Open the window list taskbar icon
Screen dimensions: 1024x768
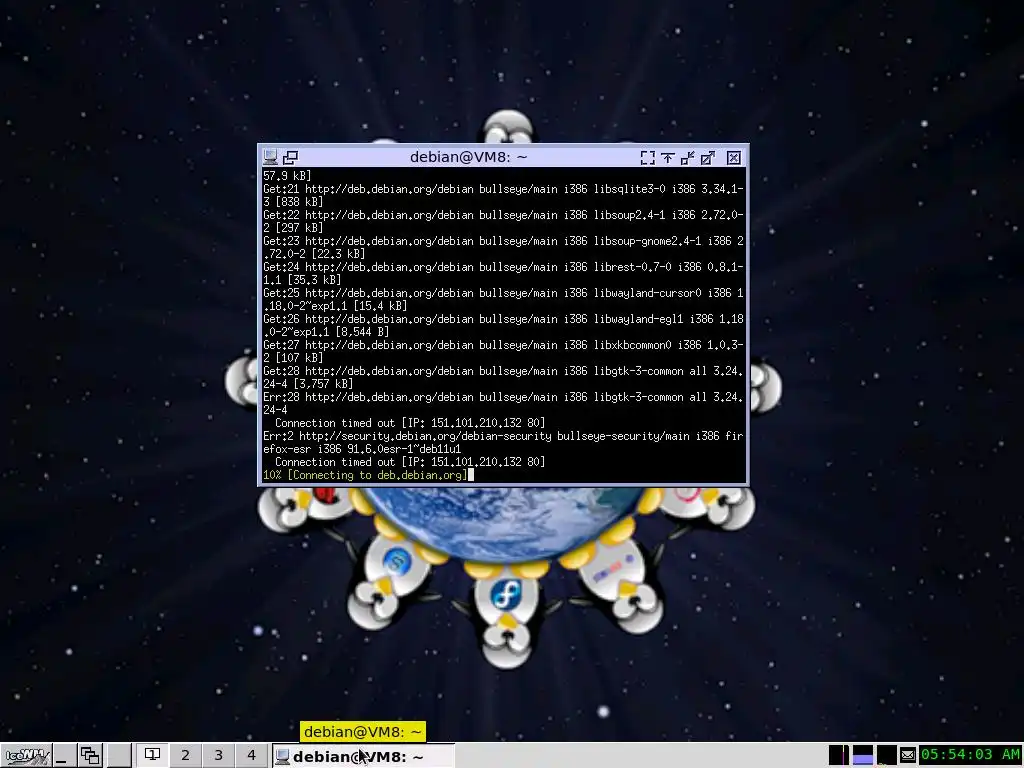pos(90,756)
